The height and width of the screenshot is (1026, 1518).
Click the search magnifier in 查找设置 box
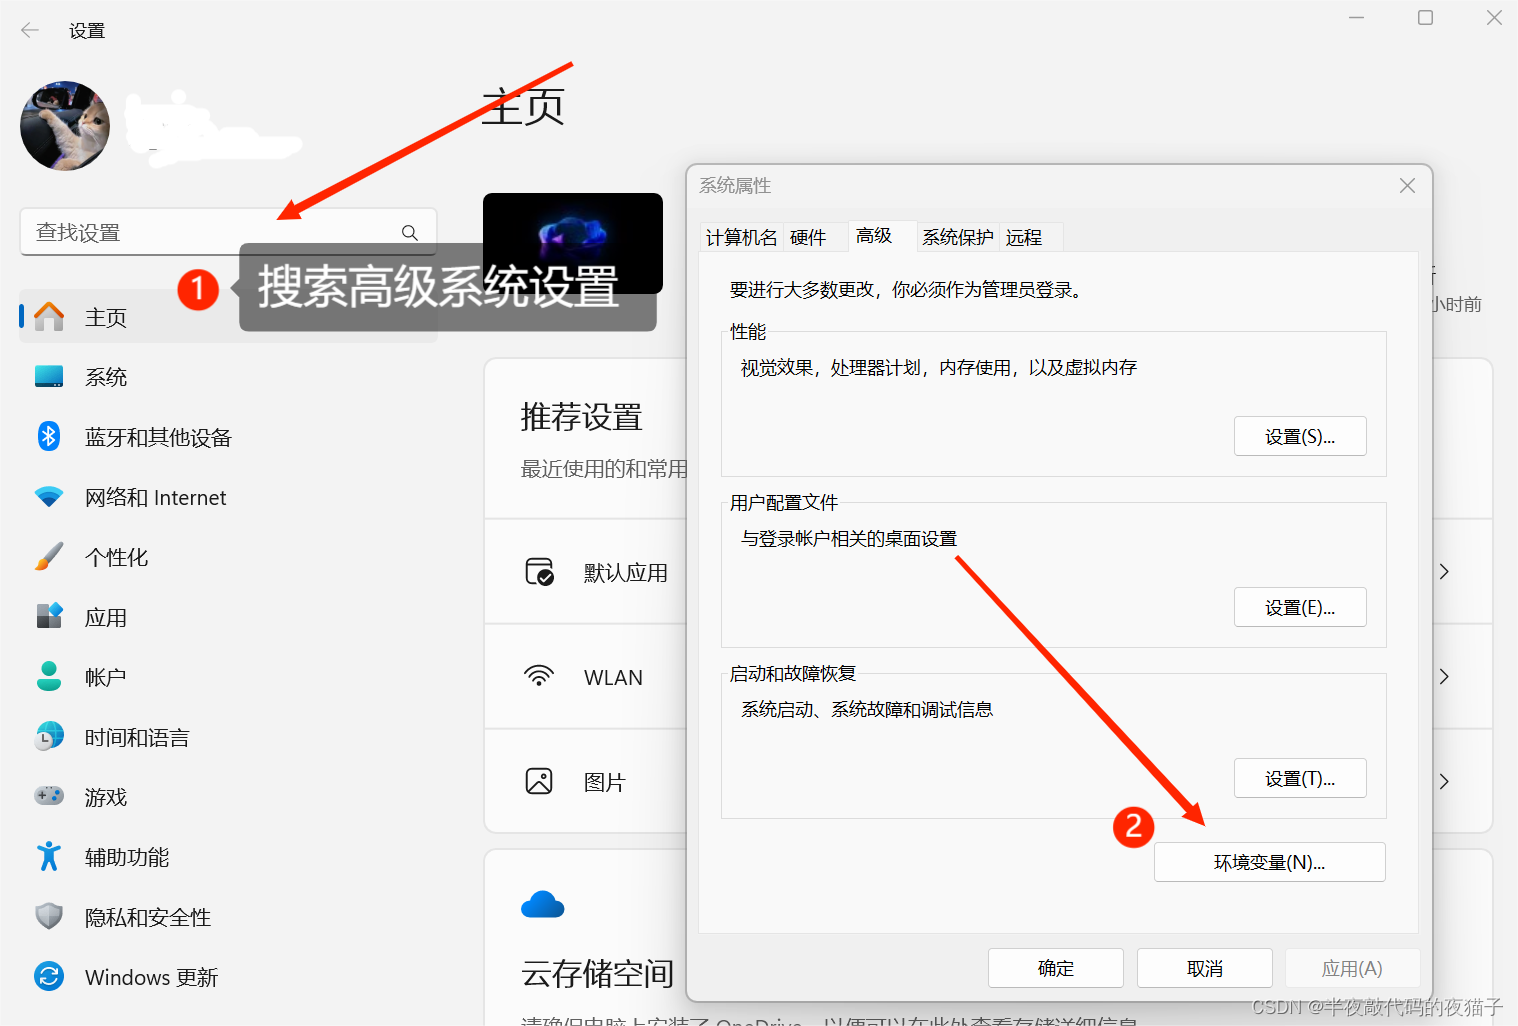pyautogui.click(x=410, y=232)
